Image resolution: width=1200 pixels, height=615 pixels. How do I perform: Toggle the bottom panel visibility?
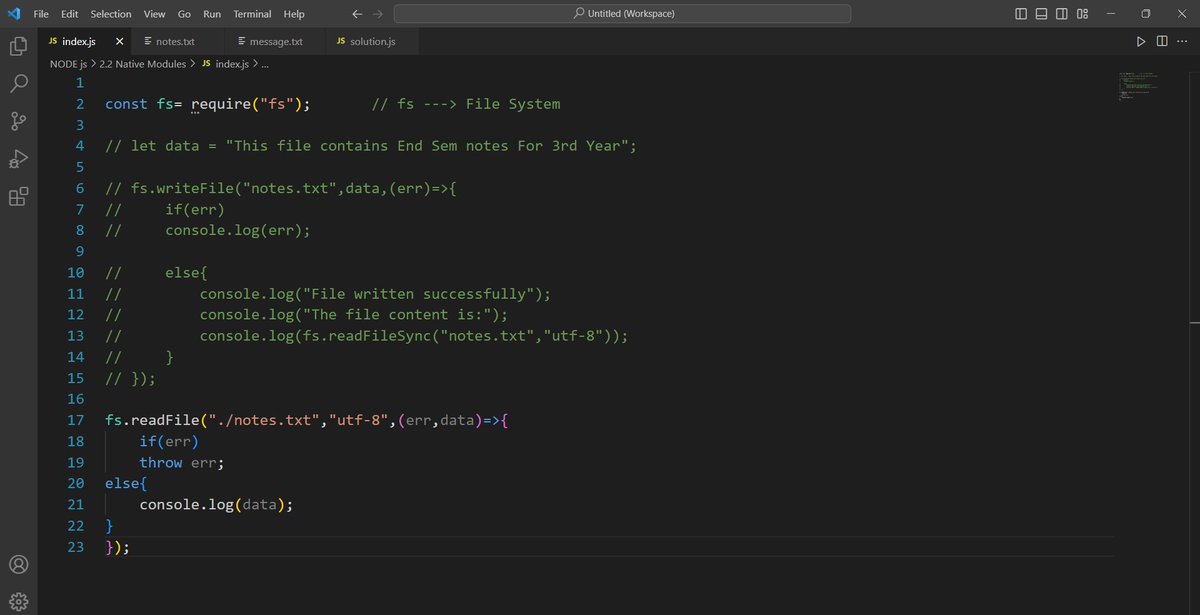point(1040,13)
